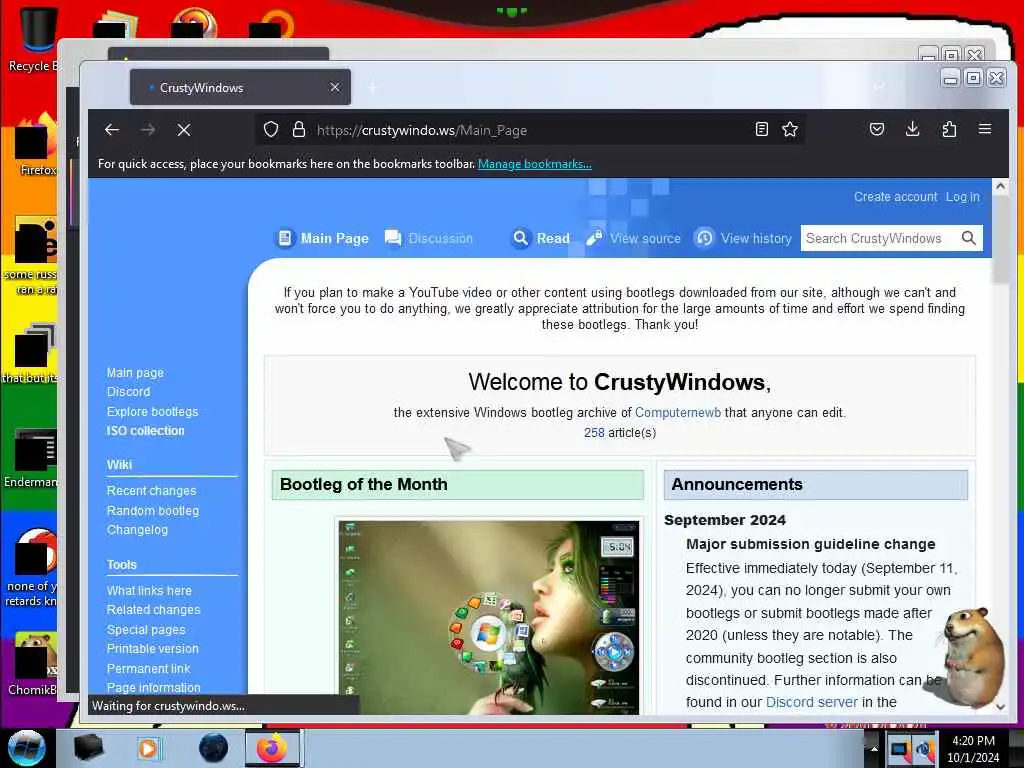Open Main page sidebar link
Image resolution: width=1024 pixels, height=768 pixels.
click(x=135, y=373)
